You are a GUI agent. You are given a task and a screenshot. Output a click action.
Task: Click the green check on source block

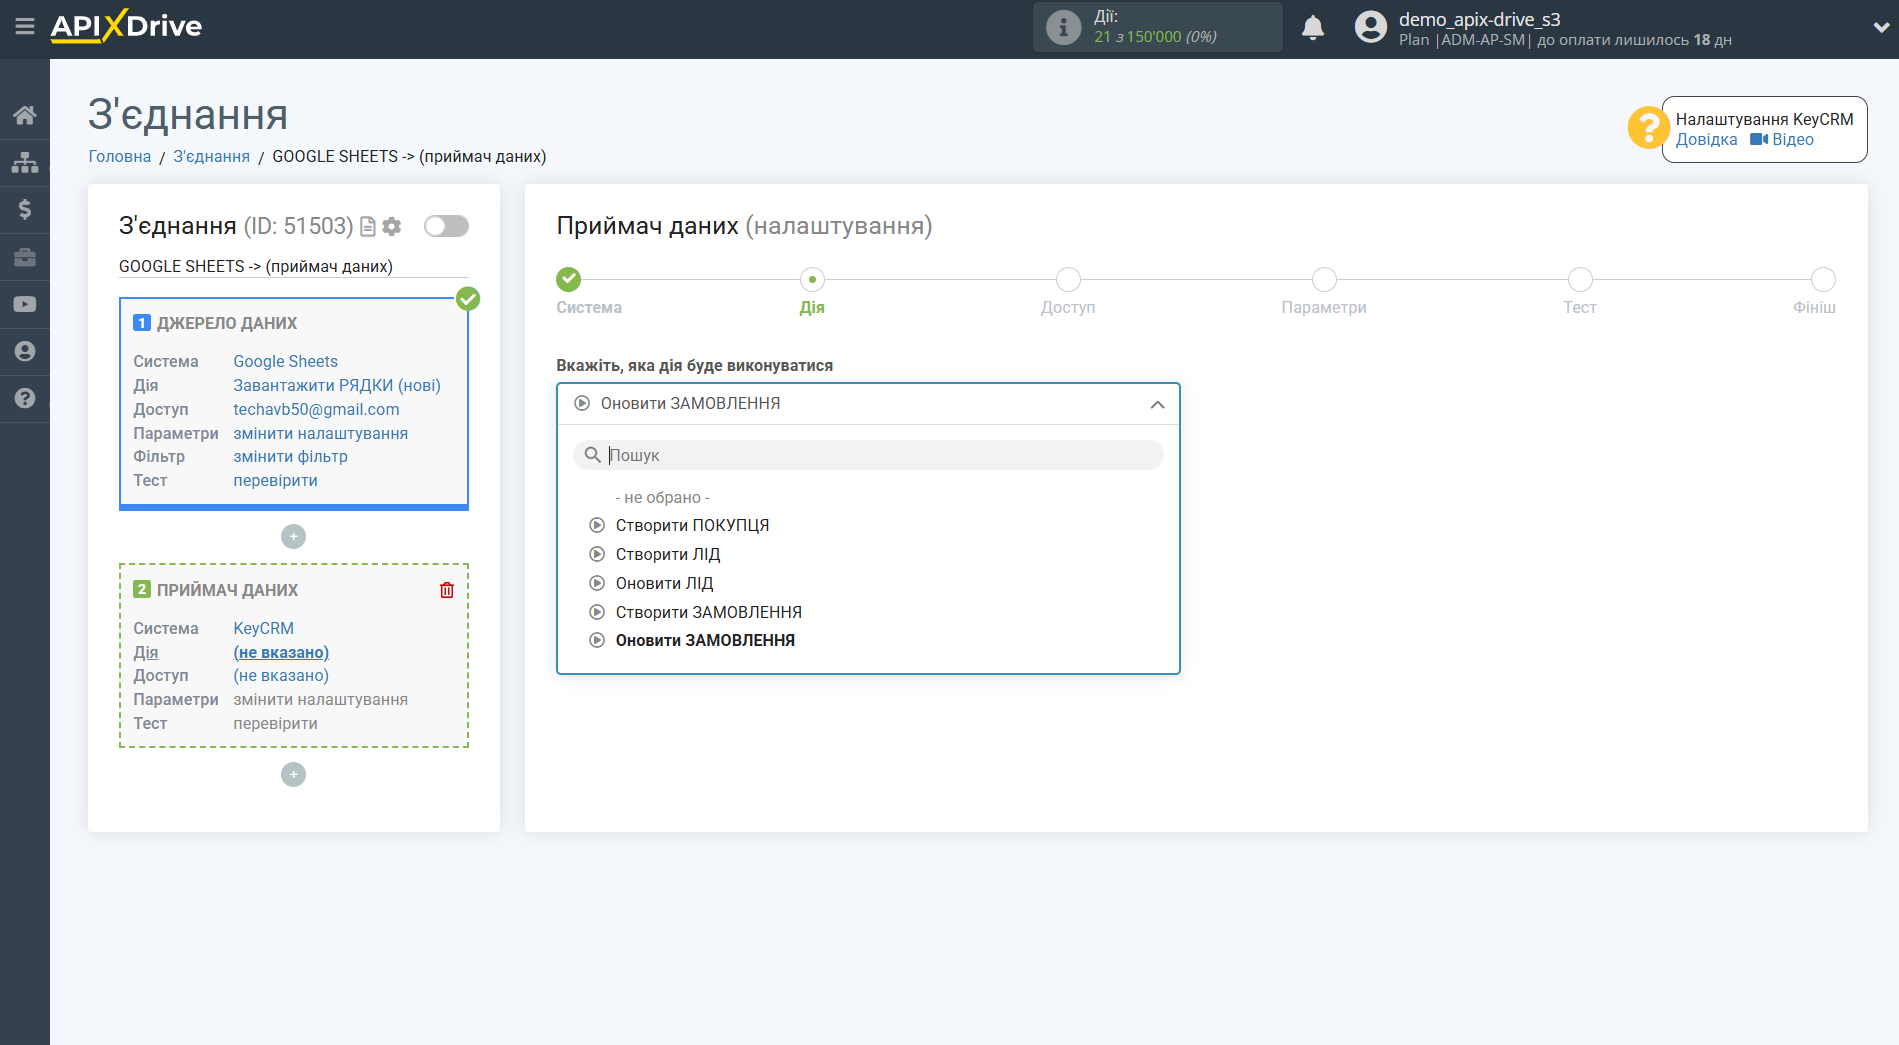[x=468, y=298]
